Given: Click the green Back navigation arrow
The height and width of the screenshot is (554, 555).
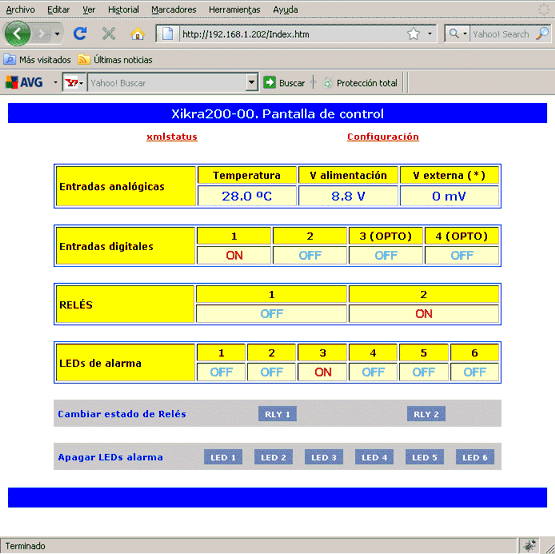Looking at the screenshot, I should coord(17,34).
